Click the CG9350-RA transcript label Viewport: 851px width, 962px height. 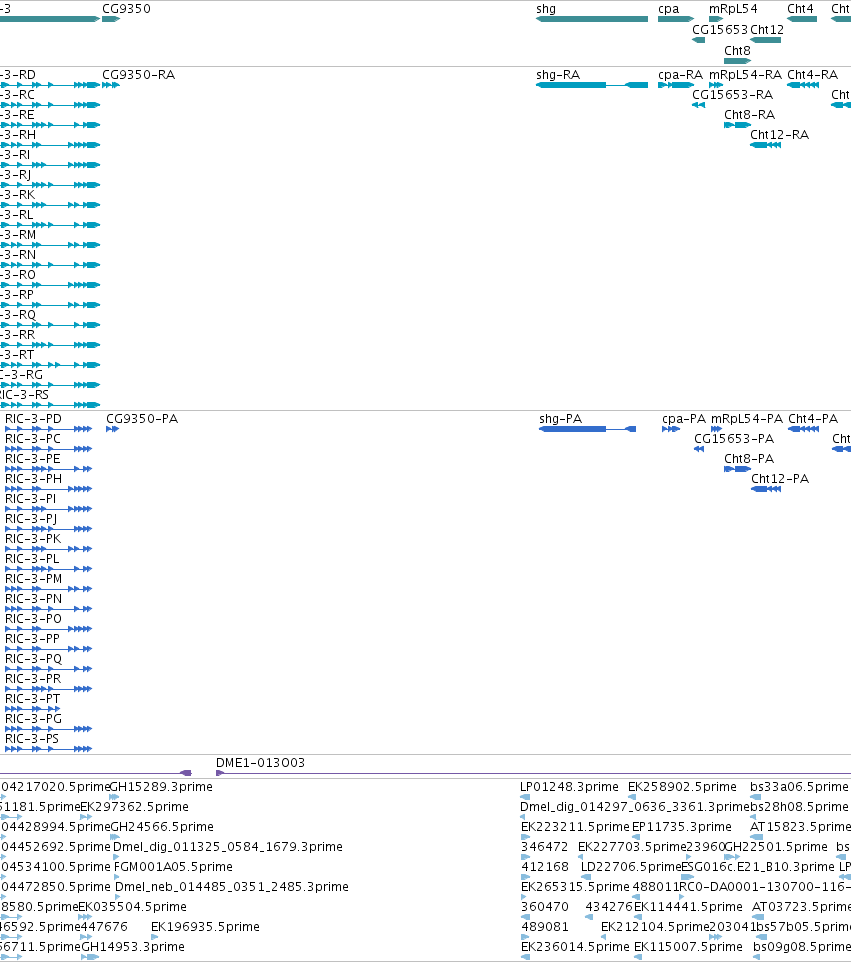tap(139, 74)
